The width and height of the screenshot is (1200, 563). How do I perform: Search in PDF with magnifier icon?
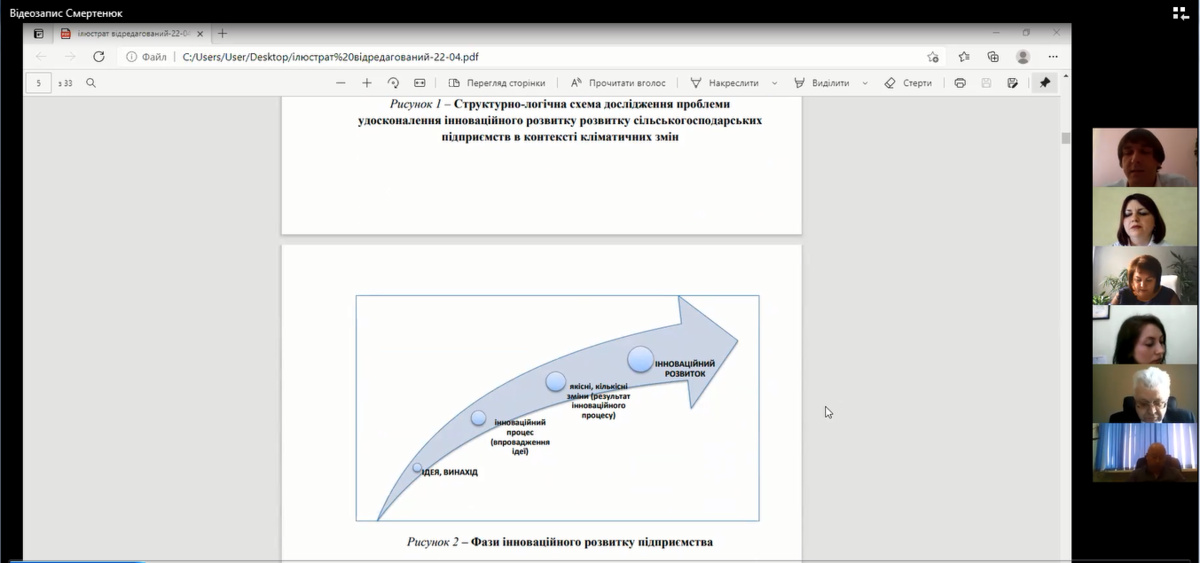91,83
